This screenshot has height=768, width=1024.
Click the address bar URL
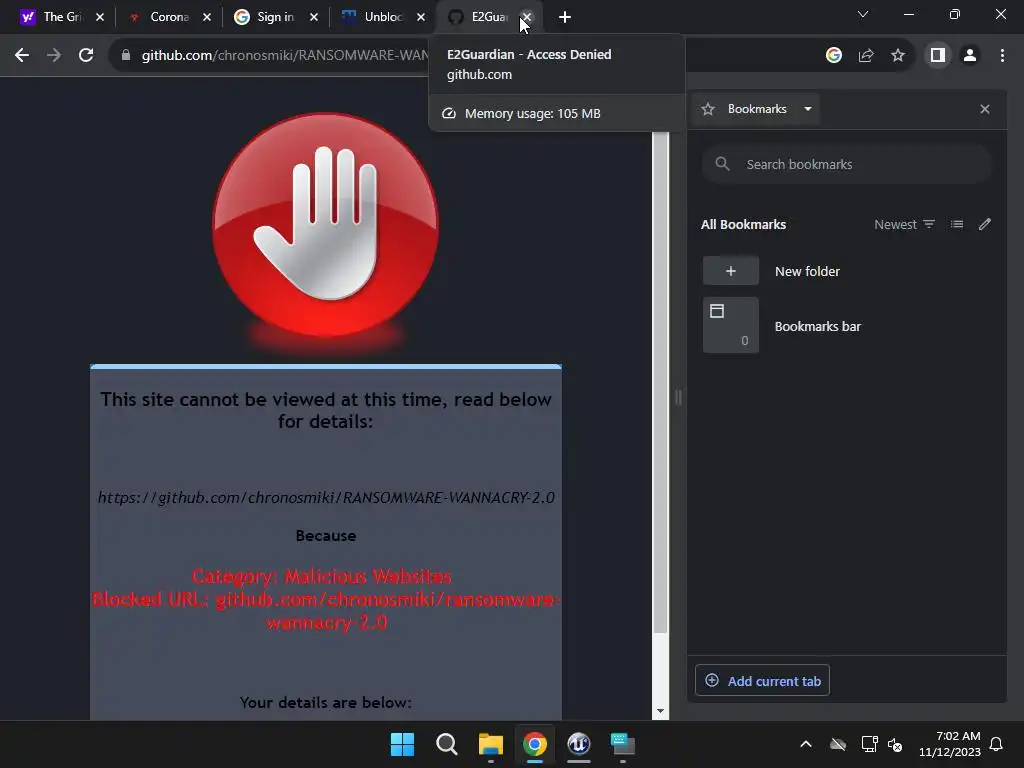click(x=285, y=56)
